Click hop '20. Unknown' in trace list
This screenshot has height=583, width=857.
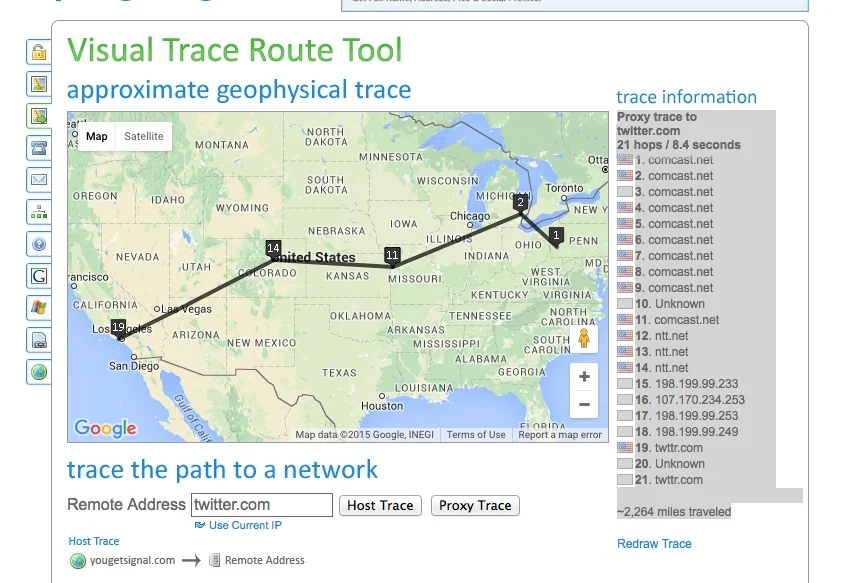[x=670, y=464]
